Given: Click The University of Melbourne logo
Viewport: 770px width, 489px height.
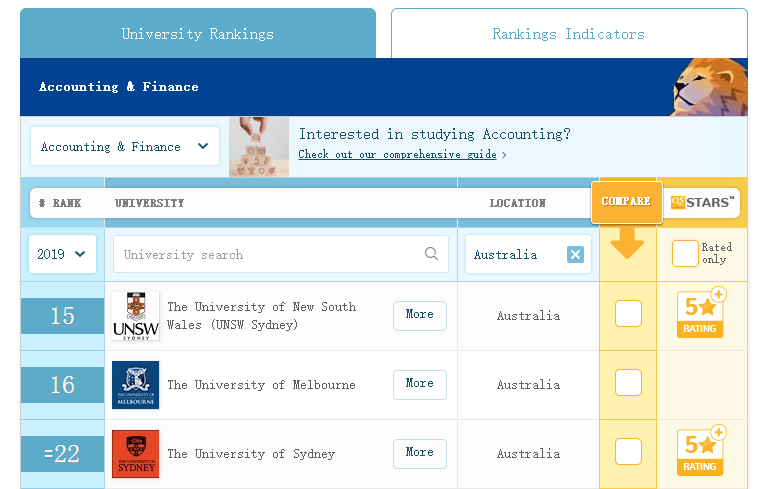Looking at the screenshot, I should point(136,385).
